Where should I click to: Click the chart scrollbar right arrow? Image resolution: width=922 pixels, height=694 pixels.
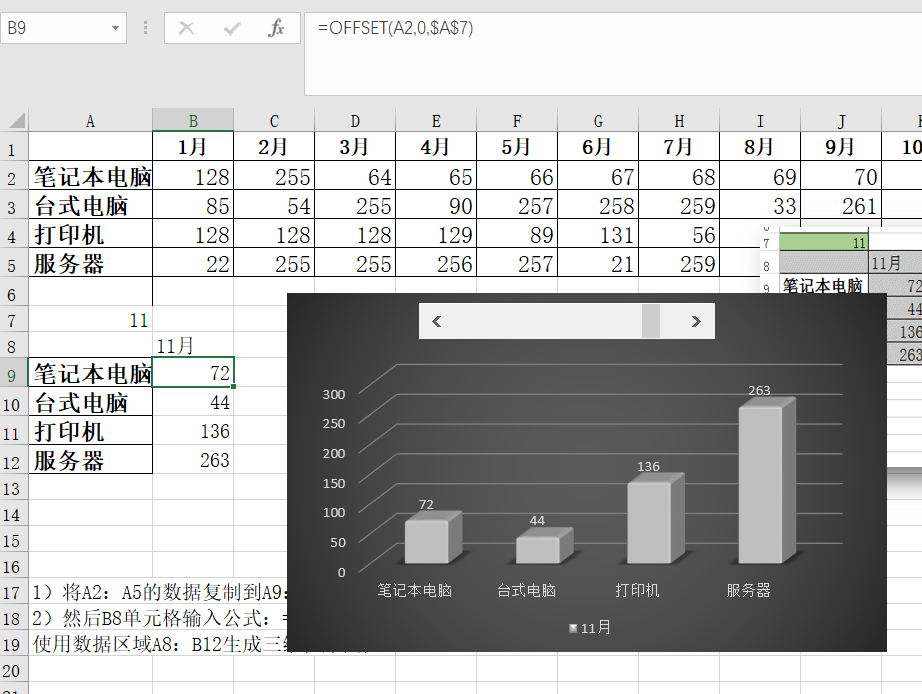click(x=696, y=321)
